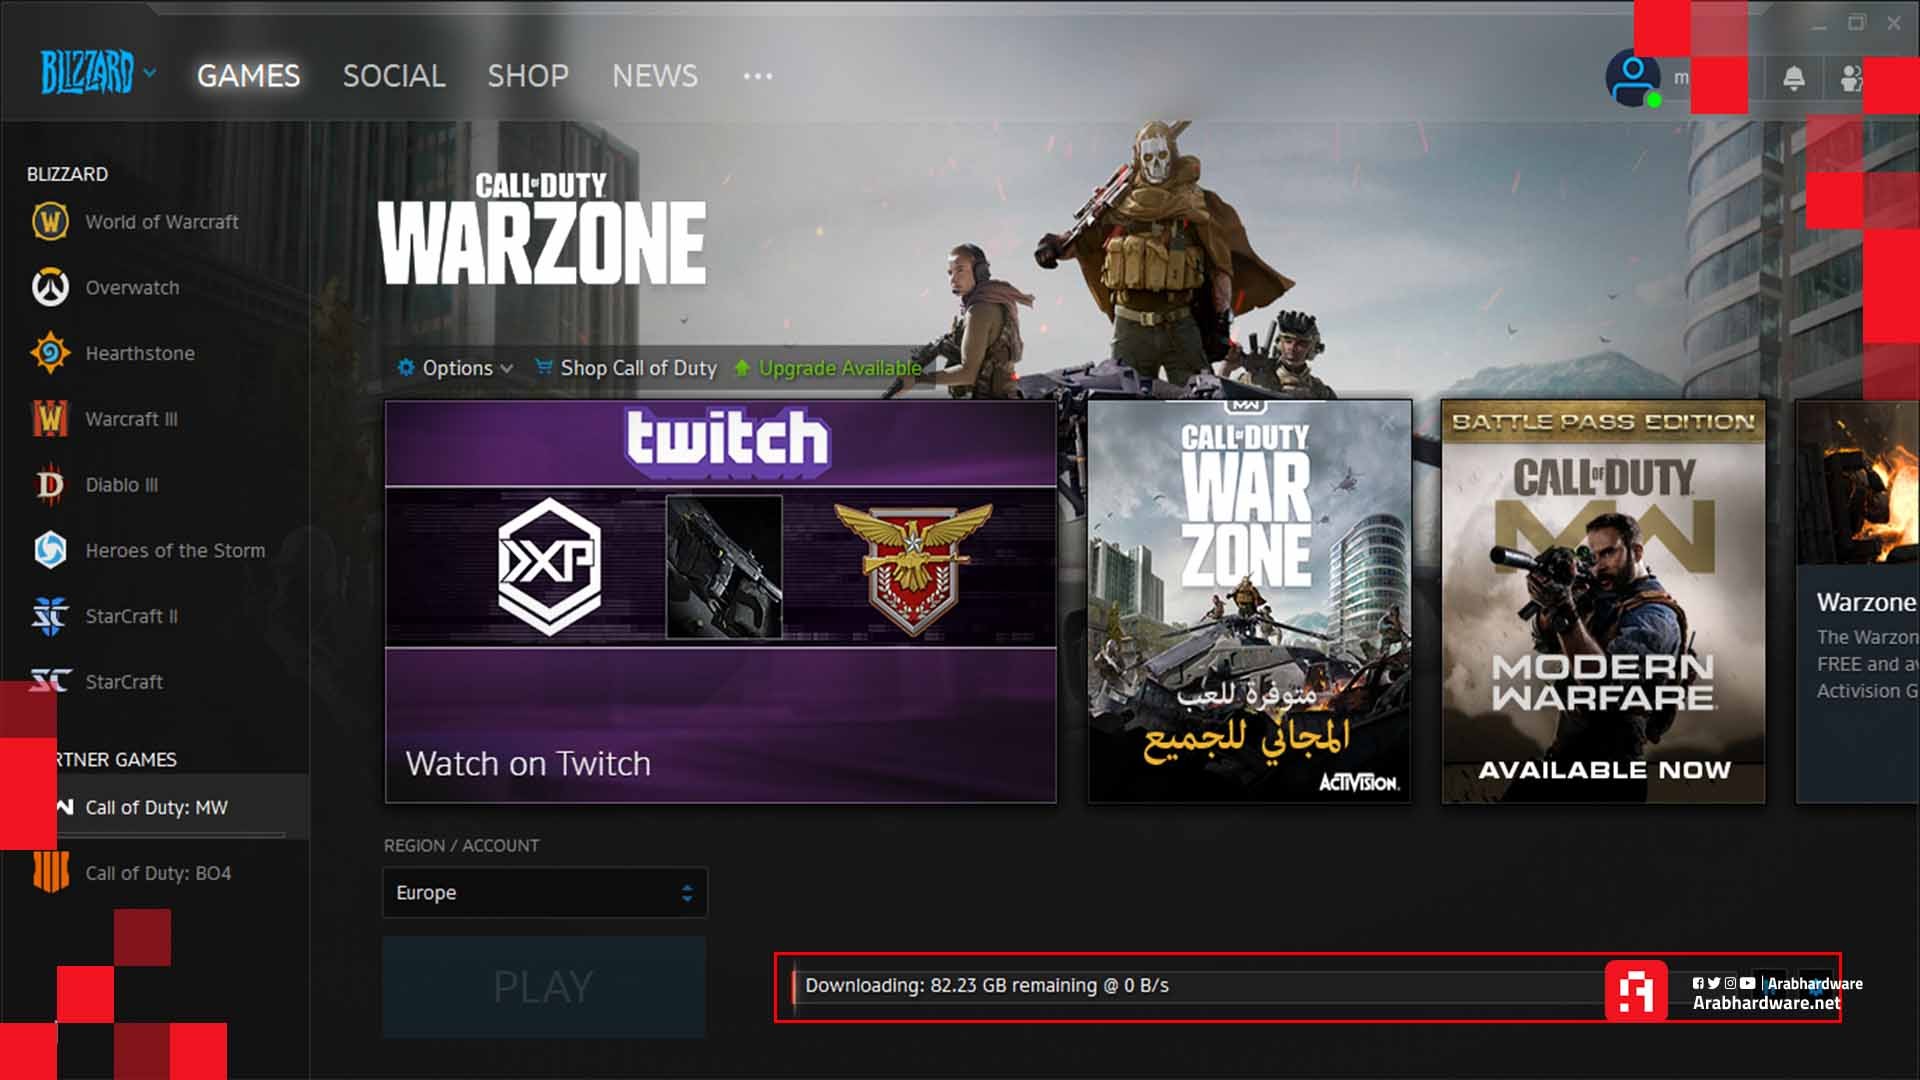This screenshot has height=1080, width=1920.
Task: Select the Overwatch game icon
Action: (x=50, y=287)
